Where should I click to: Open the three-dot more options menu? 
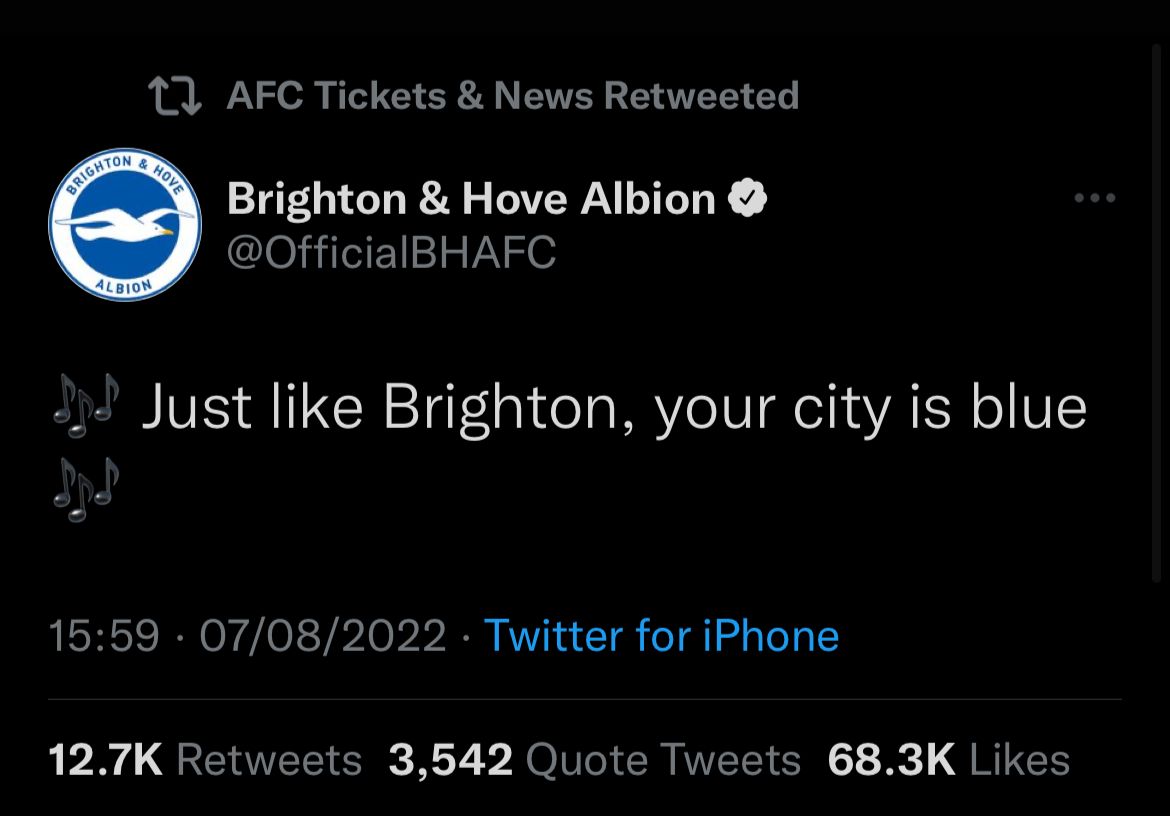point(1094,198)
